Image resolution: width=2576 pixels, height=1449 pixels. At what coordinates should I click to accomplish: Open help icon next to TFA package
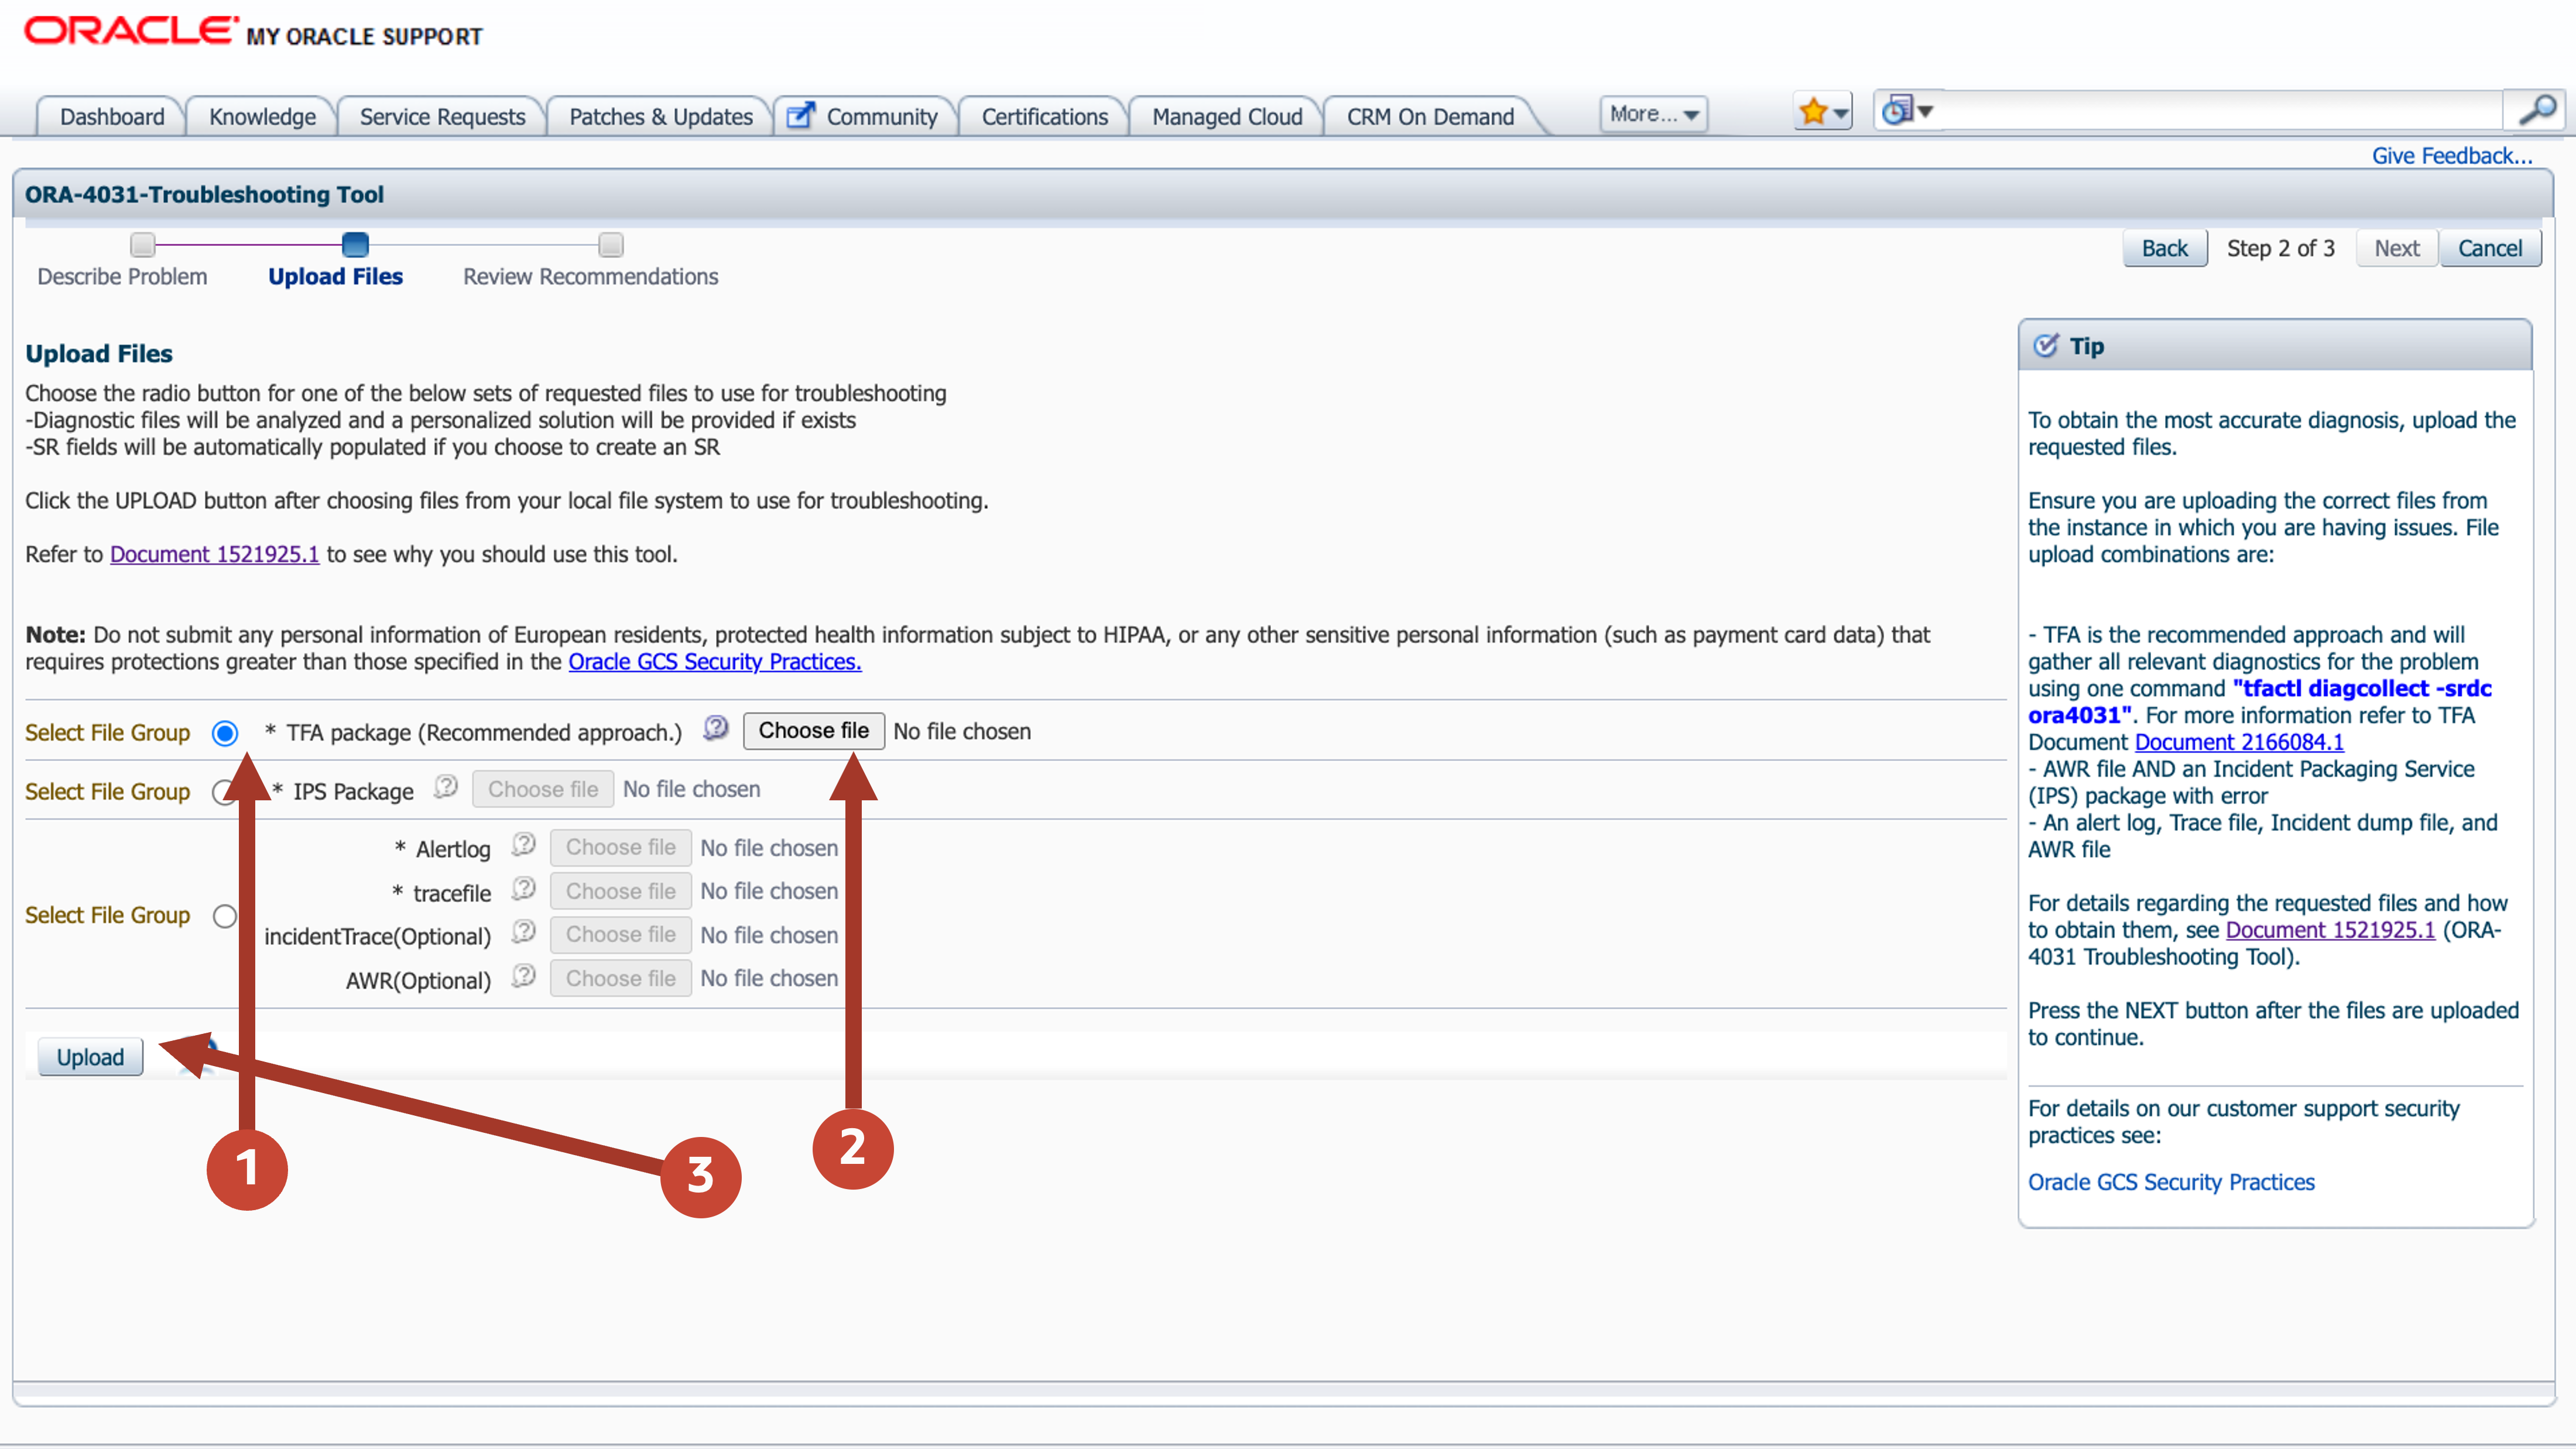tap(716, 728)
